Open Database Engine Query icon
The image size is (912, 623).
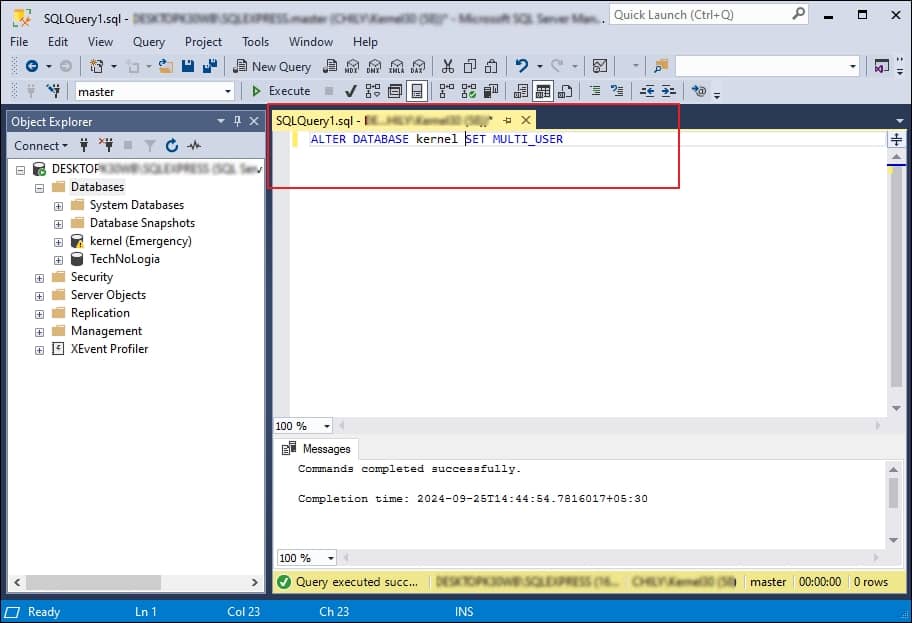(x=330, y=66)
